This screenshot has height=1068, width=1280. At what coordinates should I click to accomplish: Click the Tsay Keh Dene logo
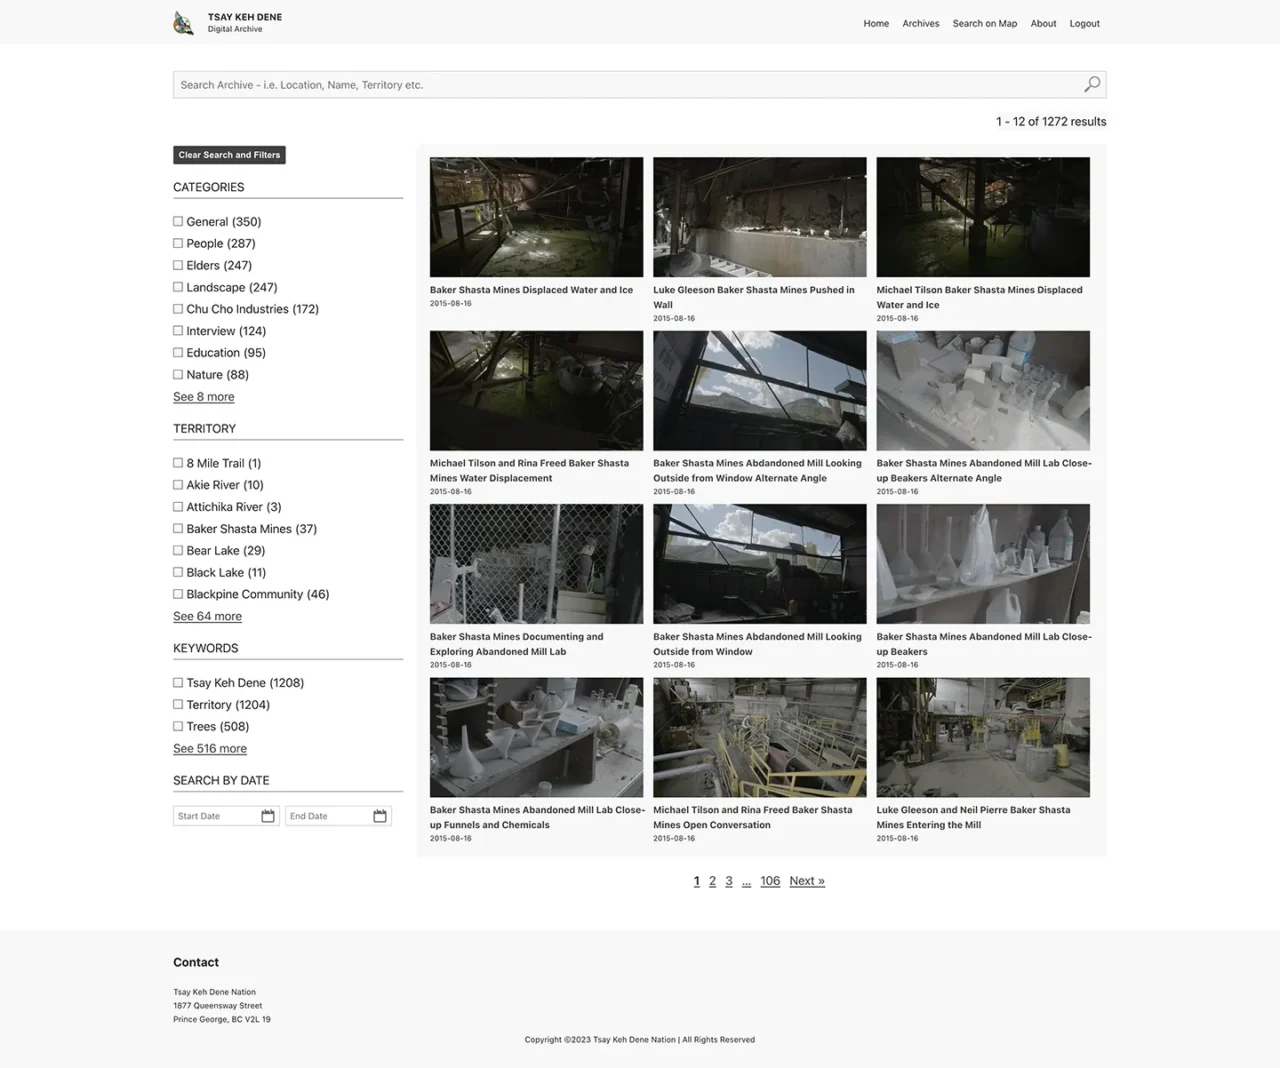[x=183, y=23]
